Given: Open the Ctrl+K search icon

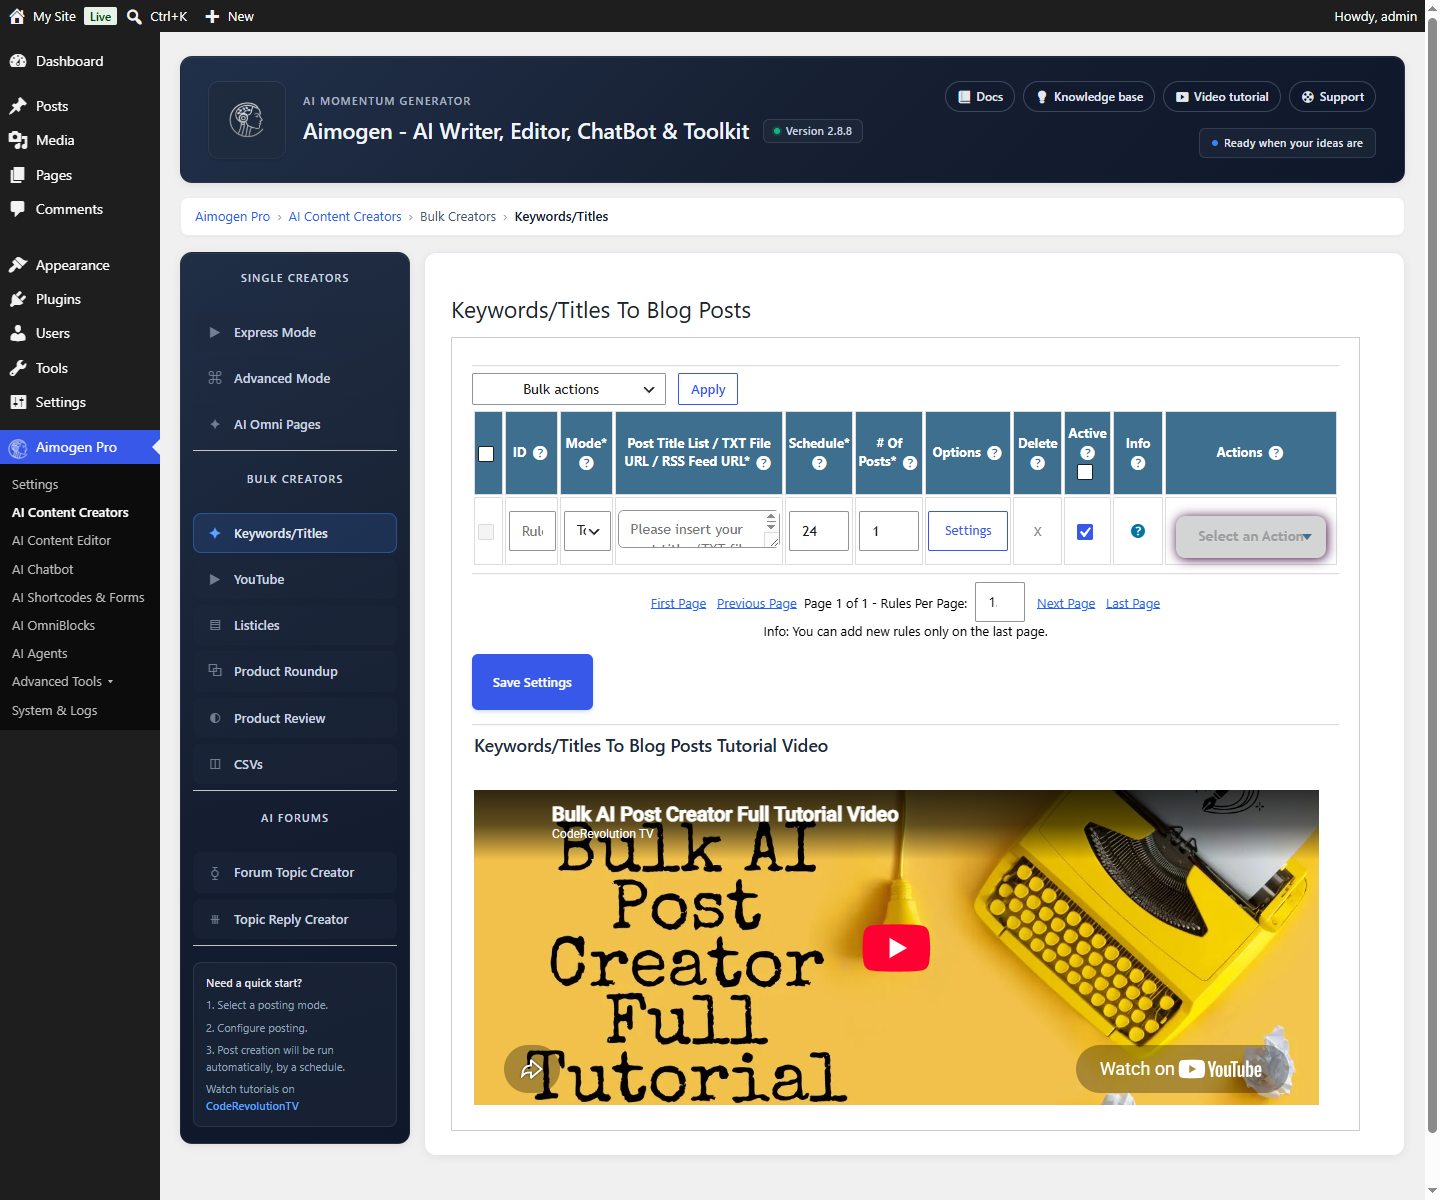Looking at the screenshot, I should click(x=134, y=16).
